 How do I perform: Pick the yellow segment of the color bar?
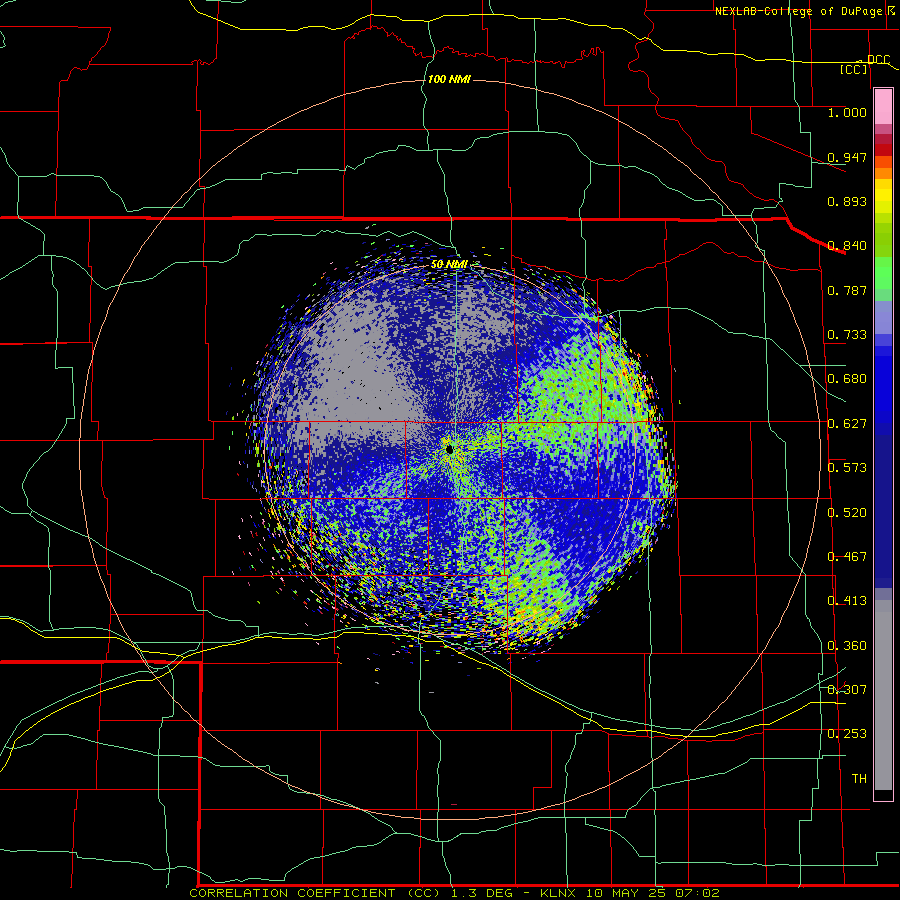(x=883, y=196)
